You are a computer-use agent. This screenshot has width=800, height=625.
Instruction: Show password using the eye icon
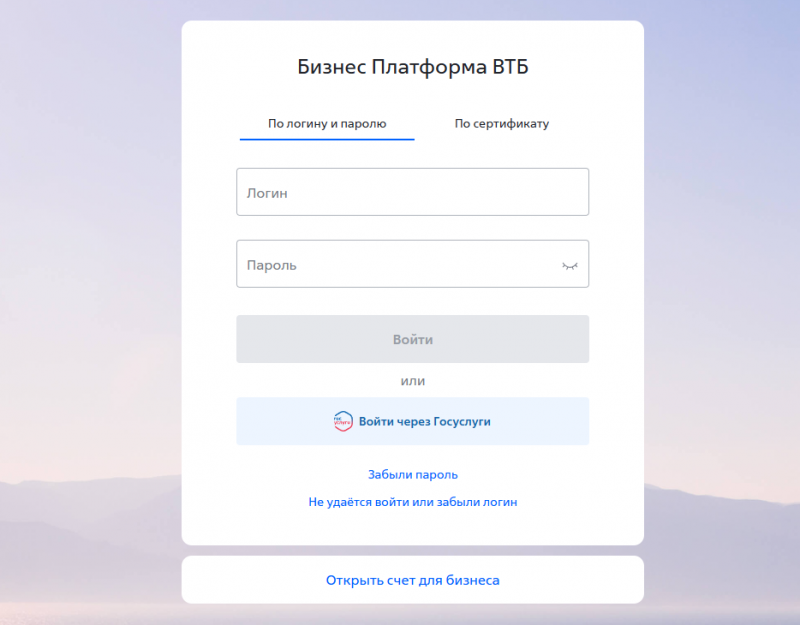pyautogui.click(x=569, y=266)
